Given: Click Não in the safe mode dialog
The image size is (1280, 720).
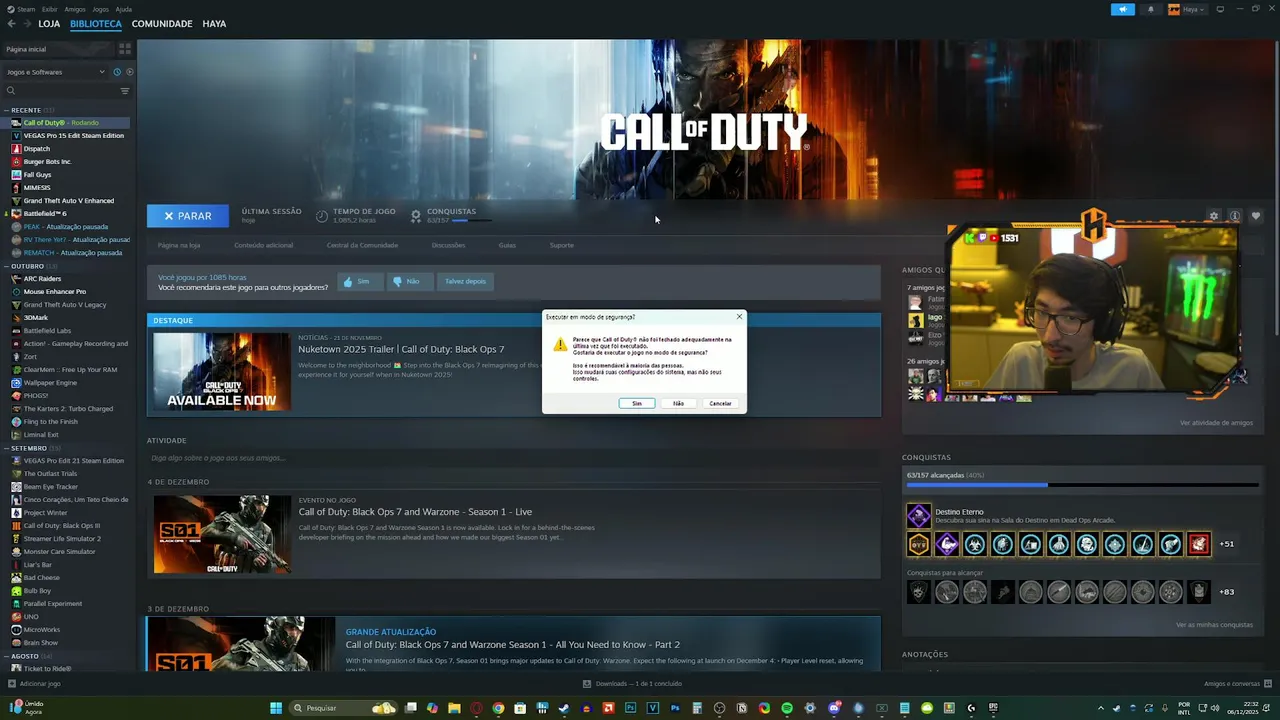Looking at the screenshot, I should [678, 403].
